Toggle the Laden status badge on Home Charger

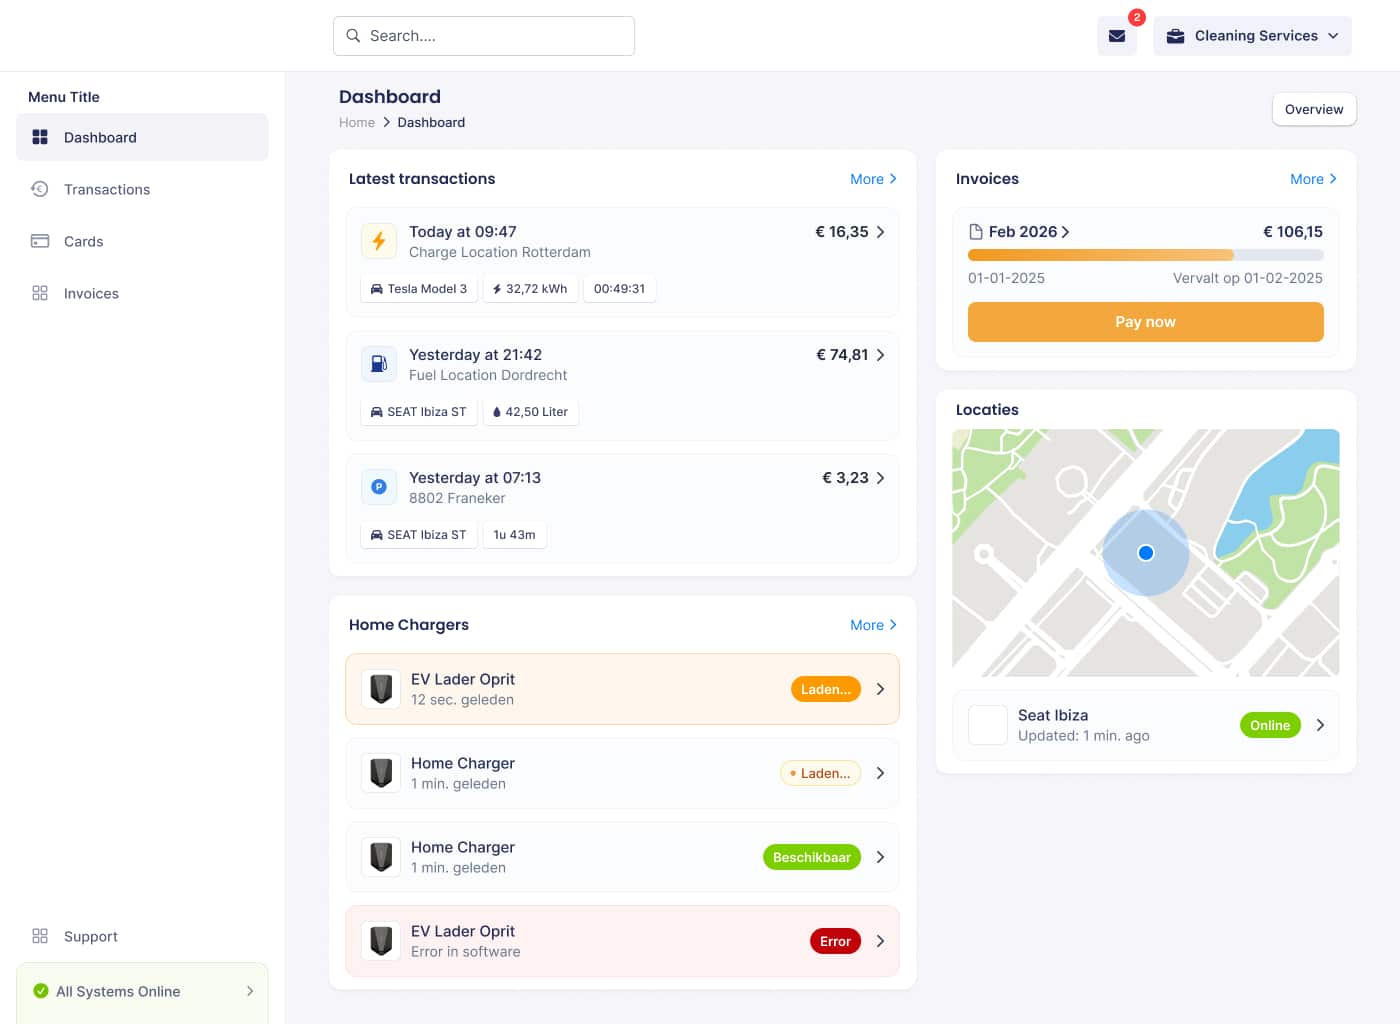point(820,772)
